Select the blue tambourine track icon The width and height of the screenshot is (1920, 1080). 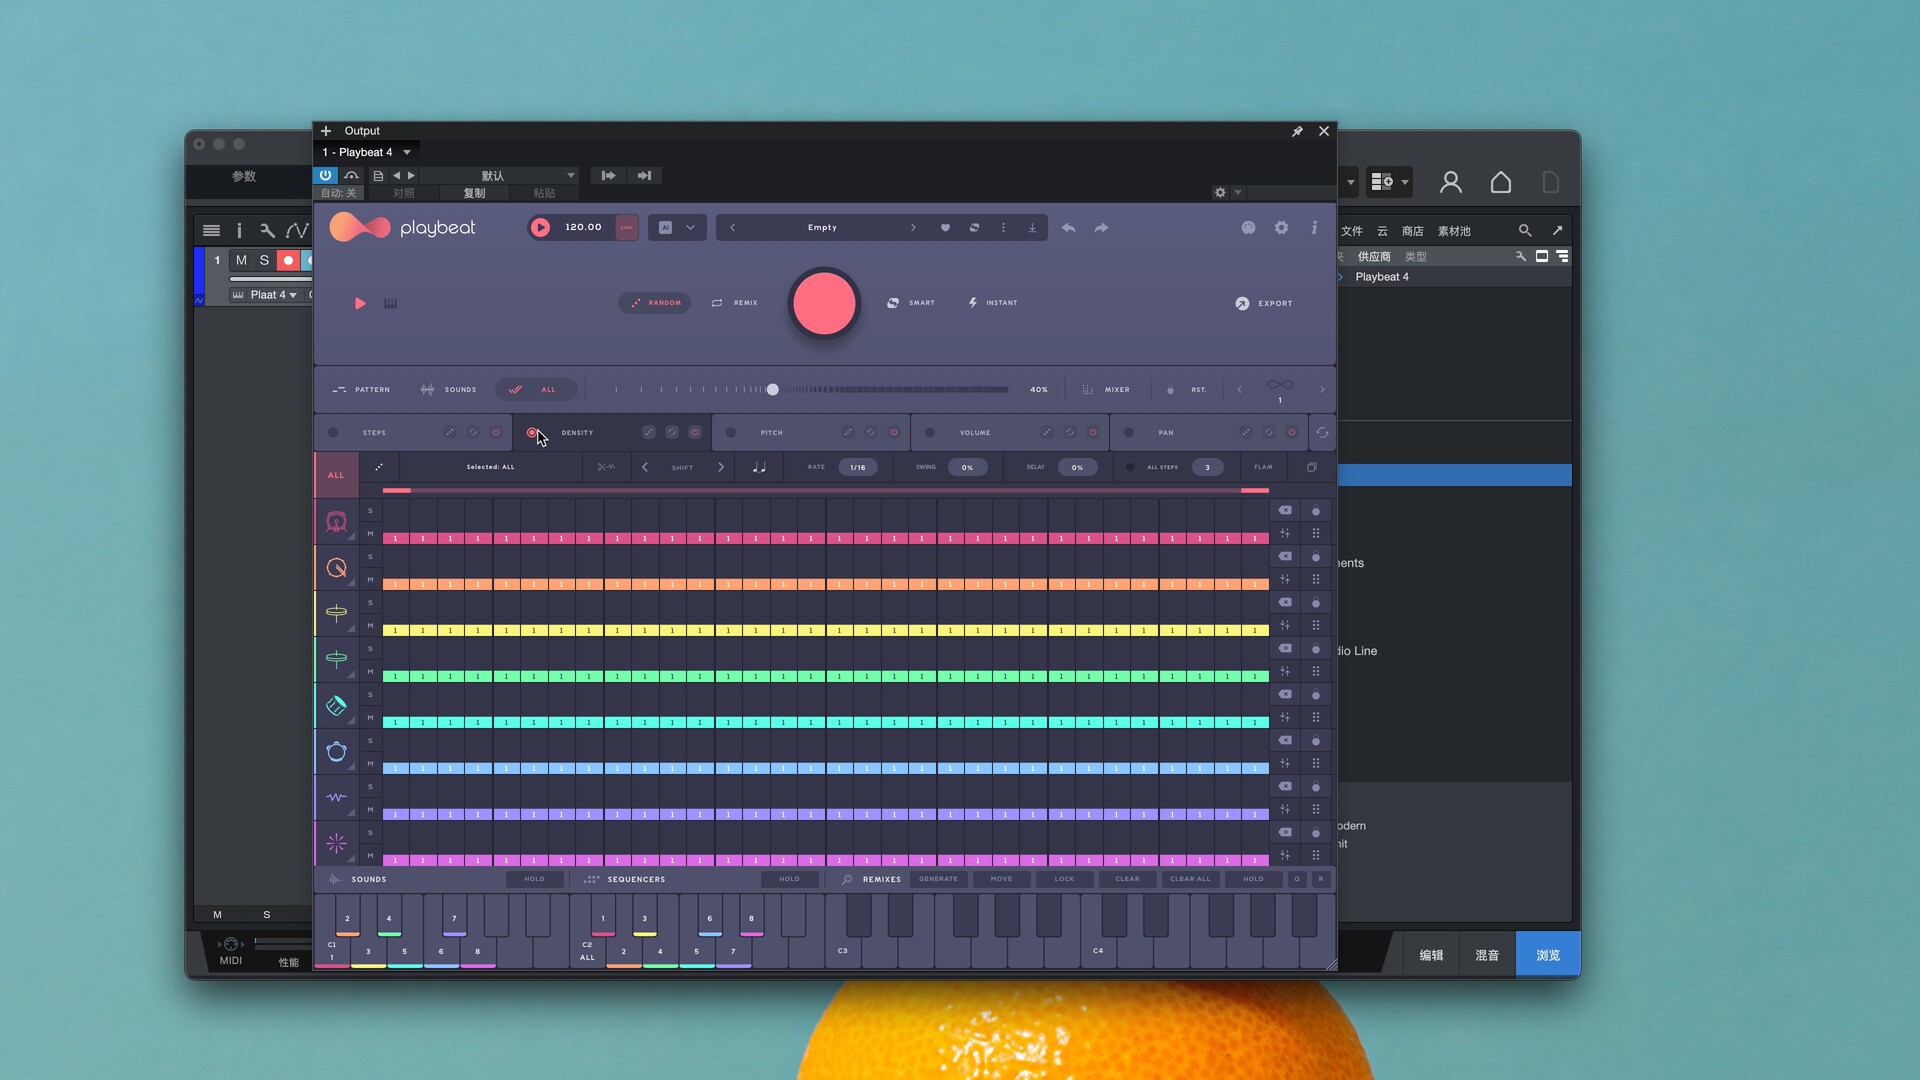[336, 752]
